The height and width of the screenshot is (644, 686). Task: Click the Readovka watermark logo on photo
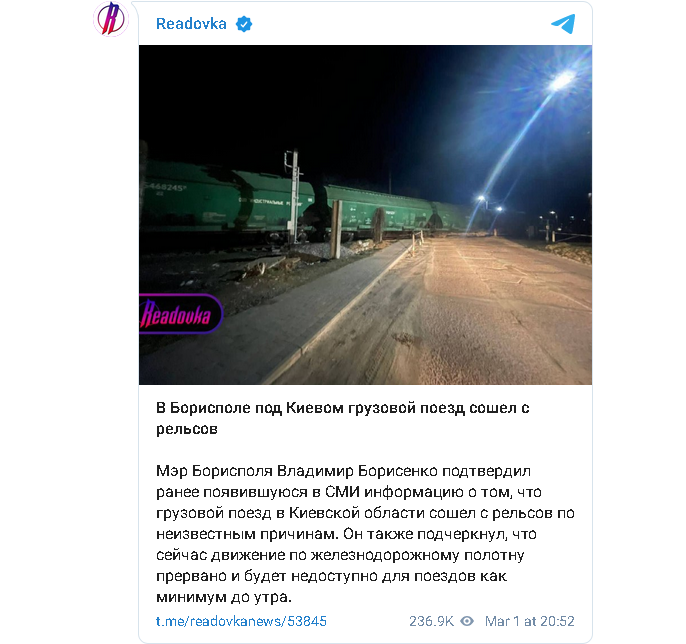point(180,314)
